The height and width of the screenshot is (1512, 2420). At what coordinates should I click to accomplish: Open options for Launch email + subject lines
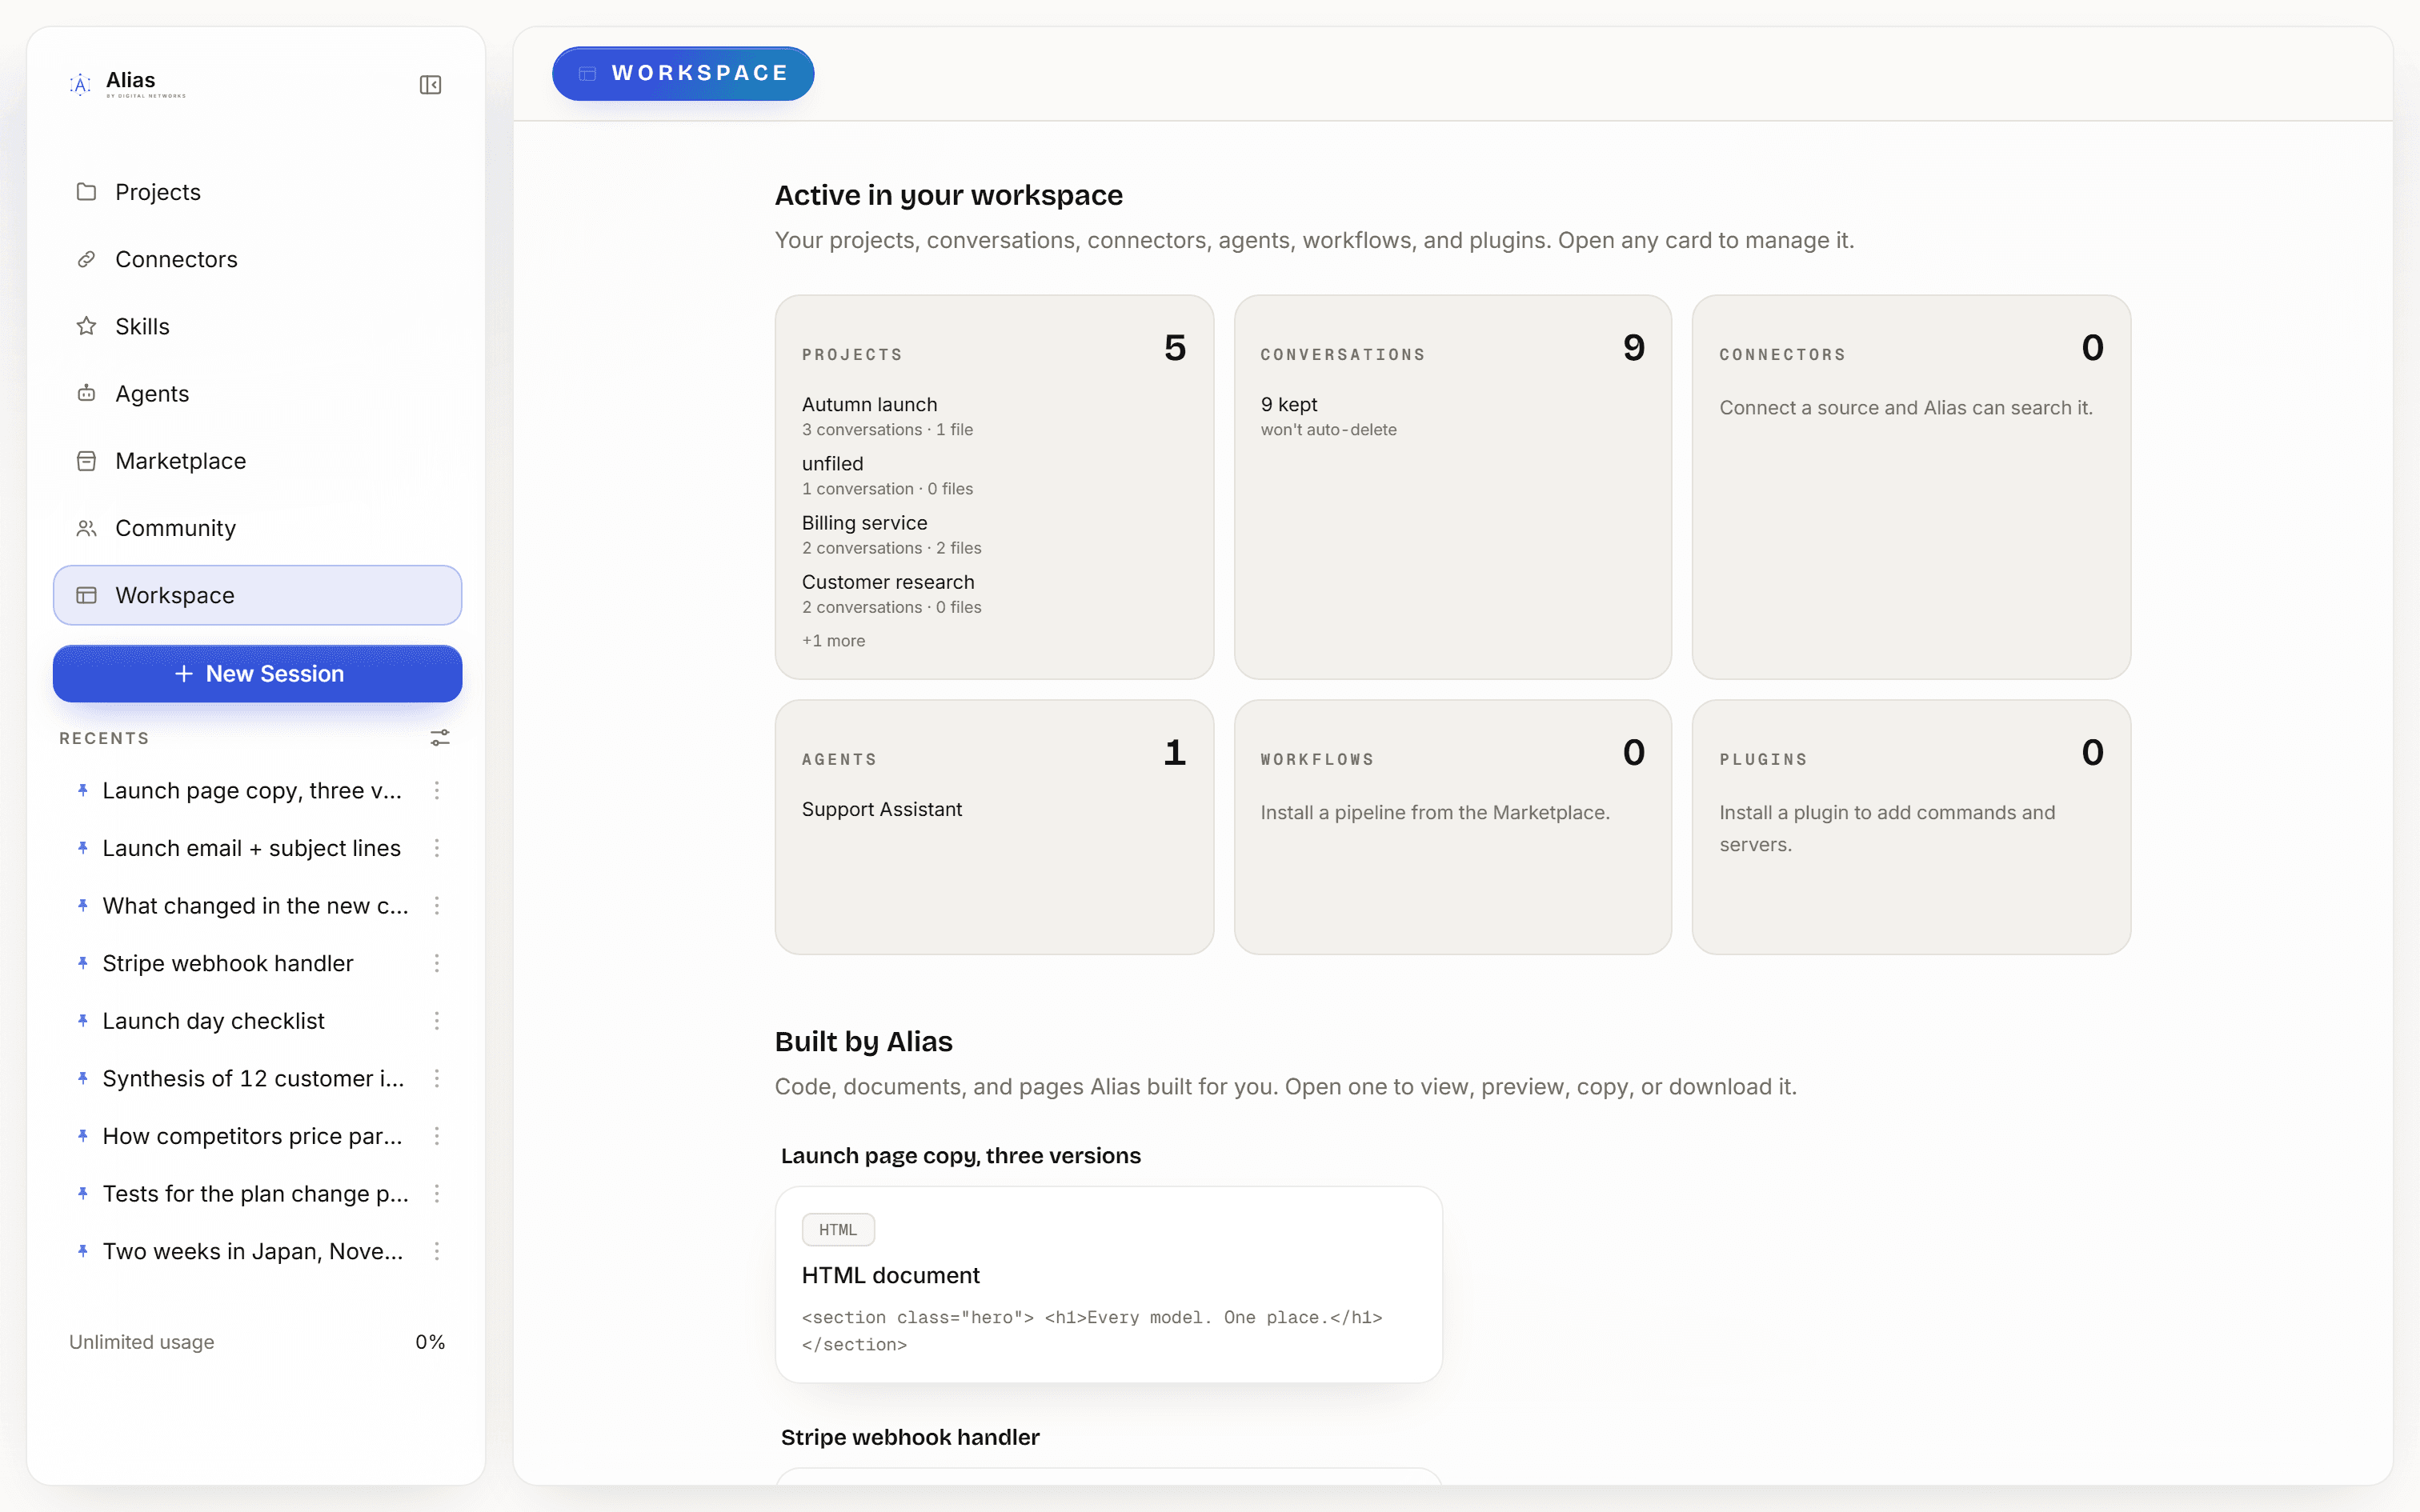click(x=437, y=848)
